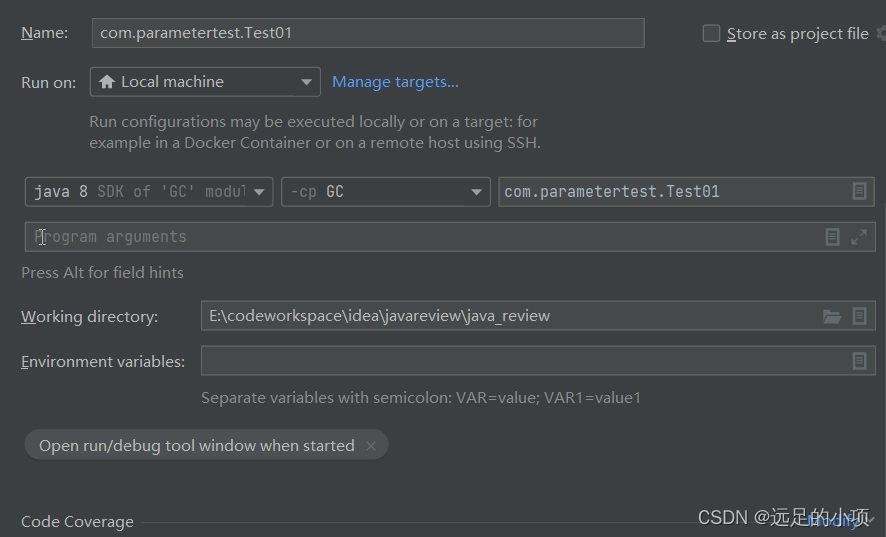Follow the Manage targets link
886x537 pixels.
(395, 82)
